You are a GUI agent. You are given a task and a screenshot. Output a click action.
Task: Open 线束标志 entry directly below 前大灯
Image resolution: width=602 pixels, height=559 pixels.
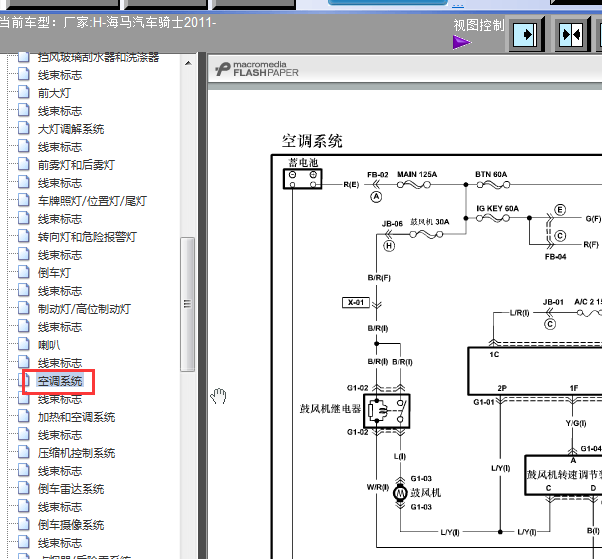(x=60, y=111)
